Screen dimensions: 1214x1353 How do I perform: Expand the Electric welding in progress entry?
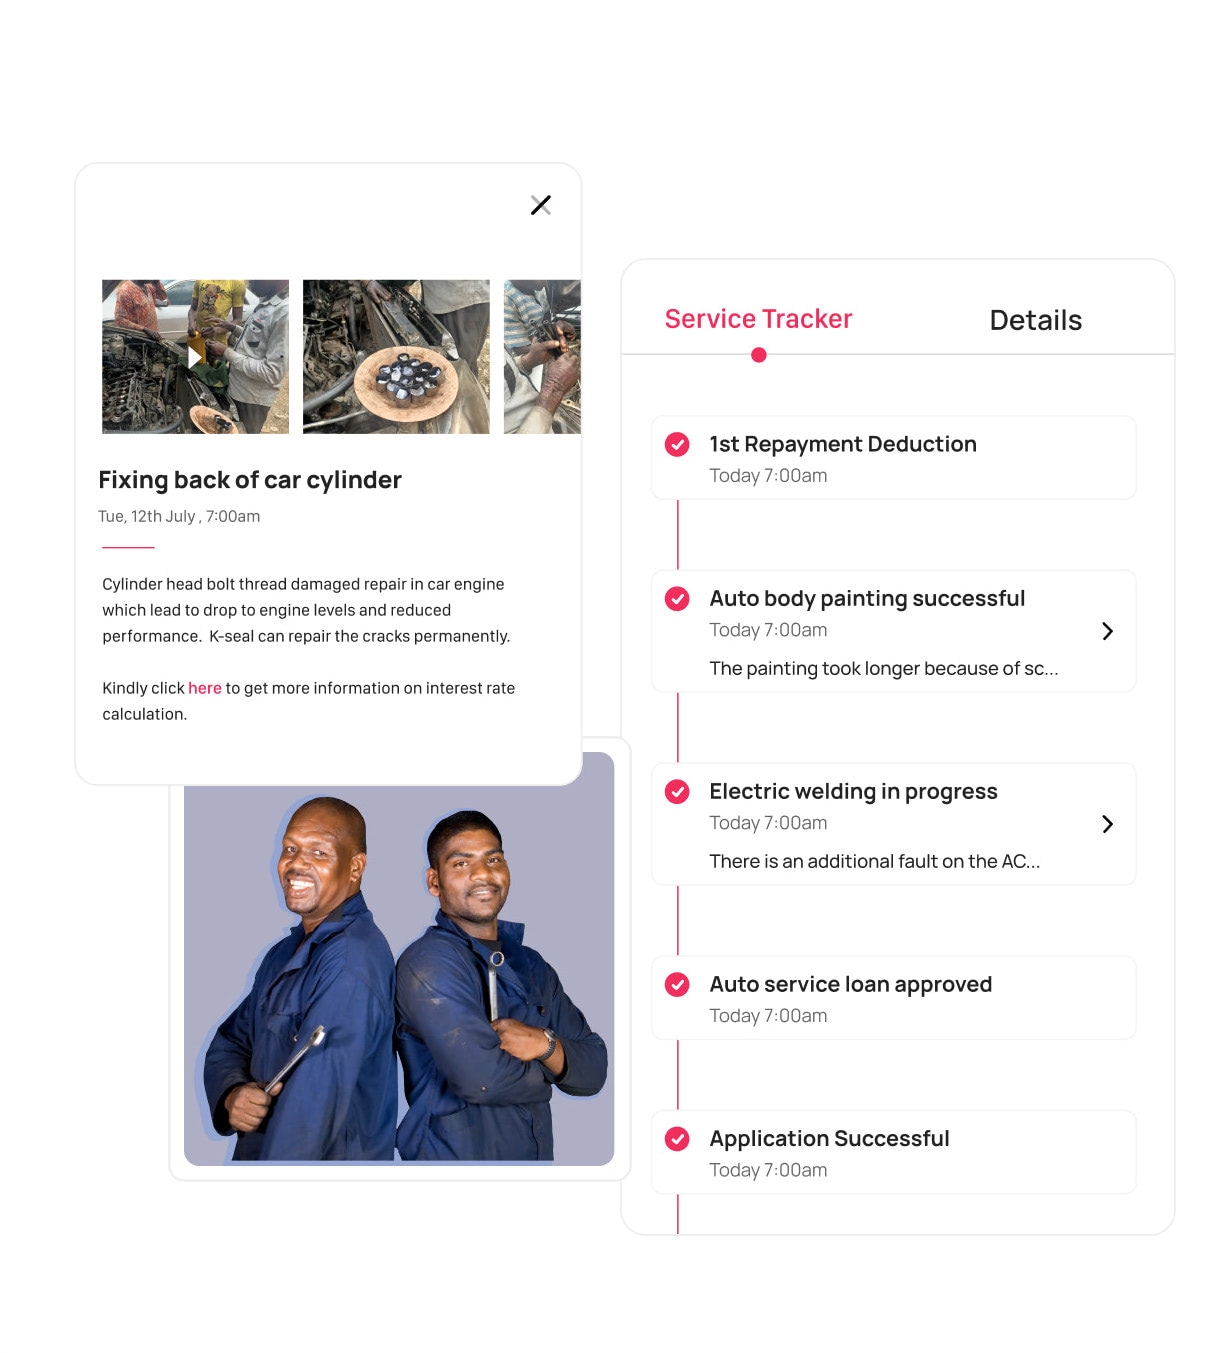click(x=1107, y=824)
